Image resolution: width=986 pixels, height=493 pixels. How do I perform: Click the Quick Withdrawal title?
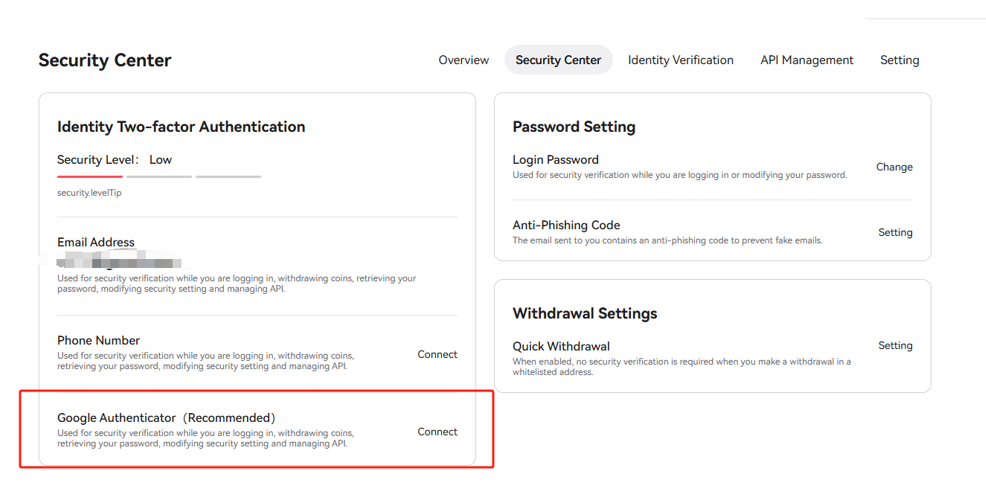pyautogui.click(x=561, y=346)
